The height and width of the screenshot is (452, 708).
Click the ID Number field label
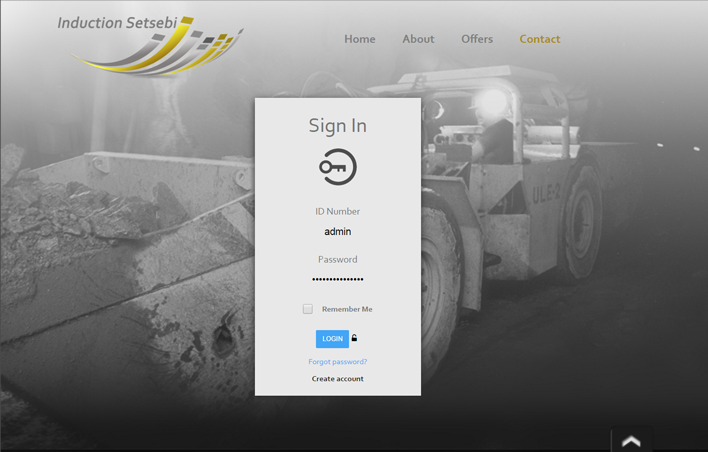pyautogui.click(x=337, y=211)
